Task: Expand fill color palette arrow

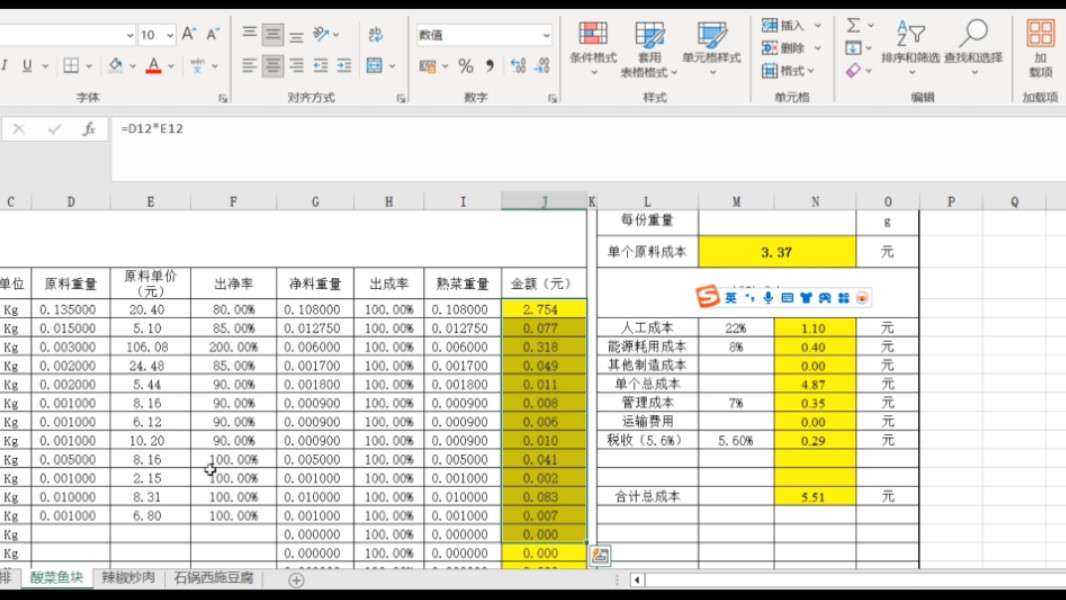Action: pos(133,66)
